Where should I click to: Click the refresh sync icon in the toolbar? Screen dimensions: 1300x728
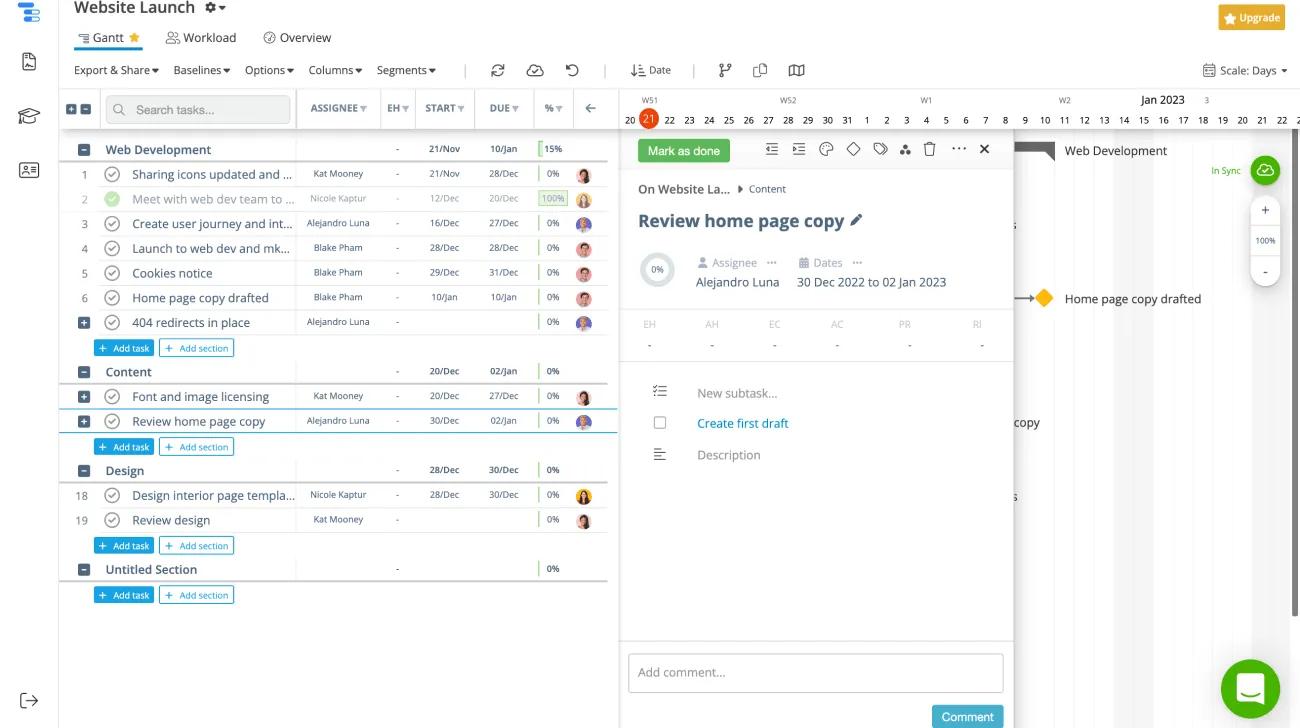tap(498, 70)
